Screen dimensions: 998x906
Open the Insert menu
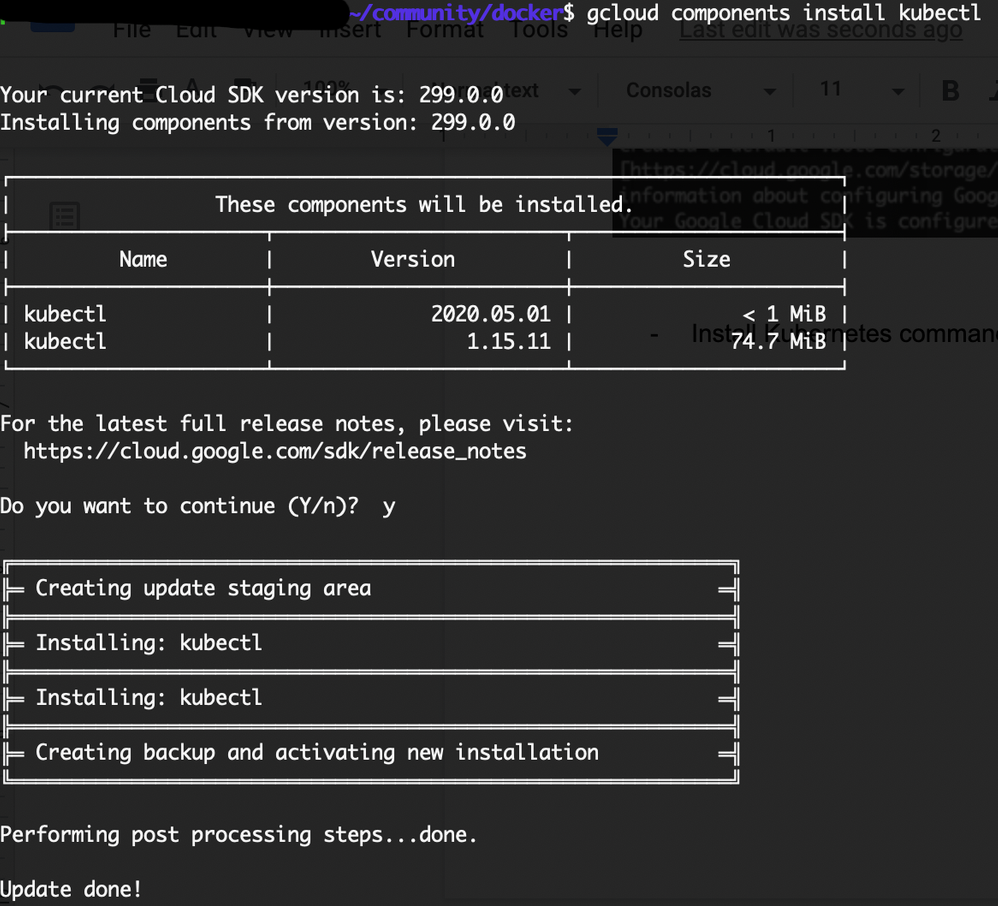pyautogui.click(x=349, y=30)
